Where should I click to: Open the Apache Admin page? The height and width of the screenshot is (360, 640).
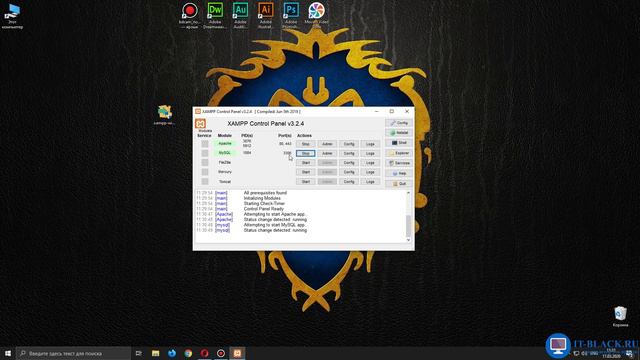click(327, 144)
